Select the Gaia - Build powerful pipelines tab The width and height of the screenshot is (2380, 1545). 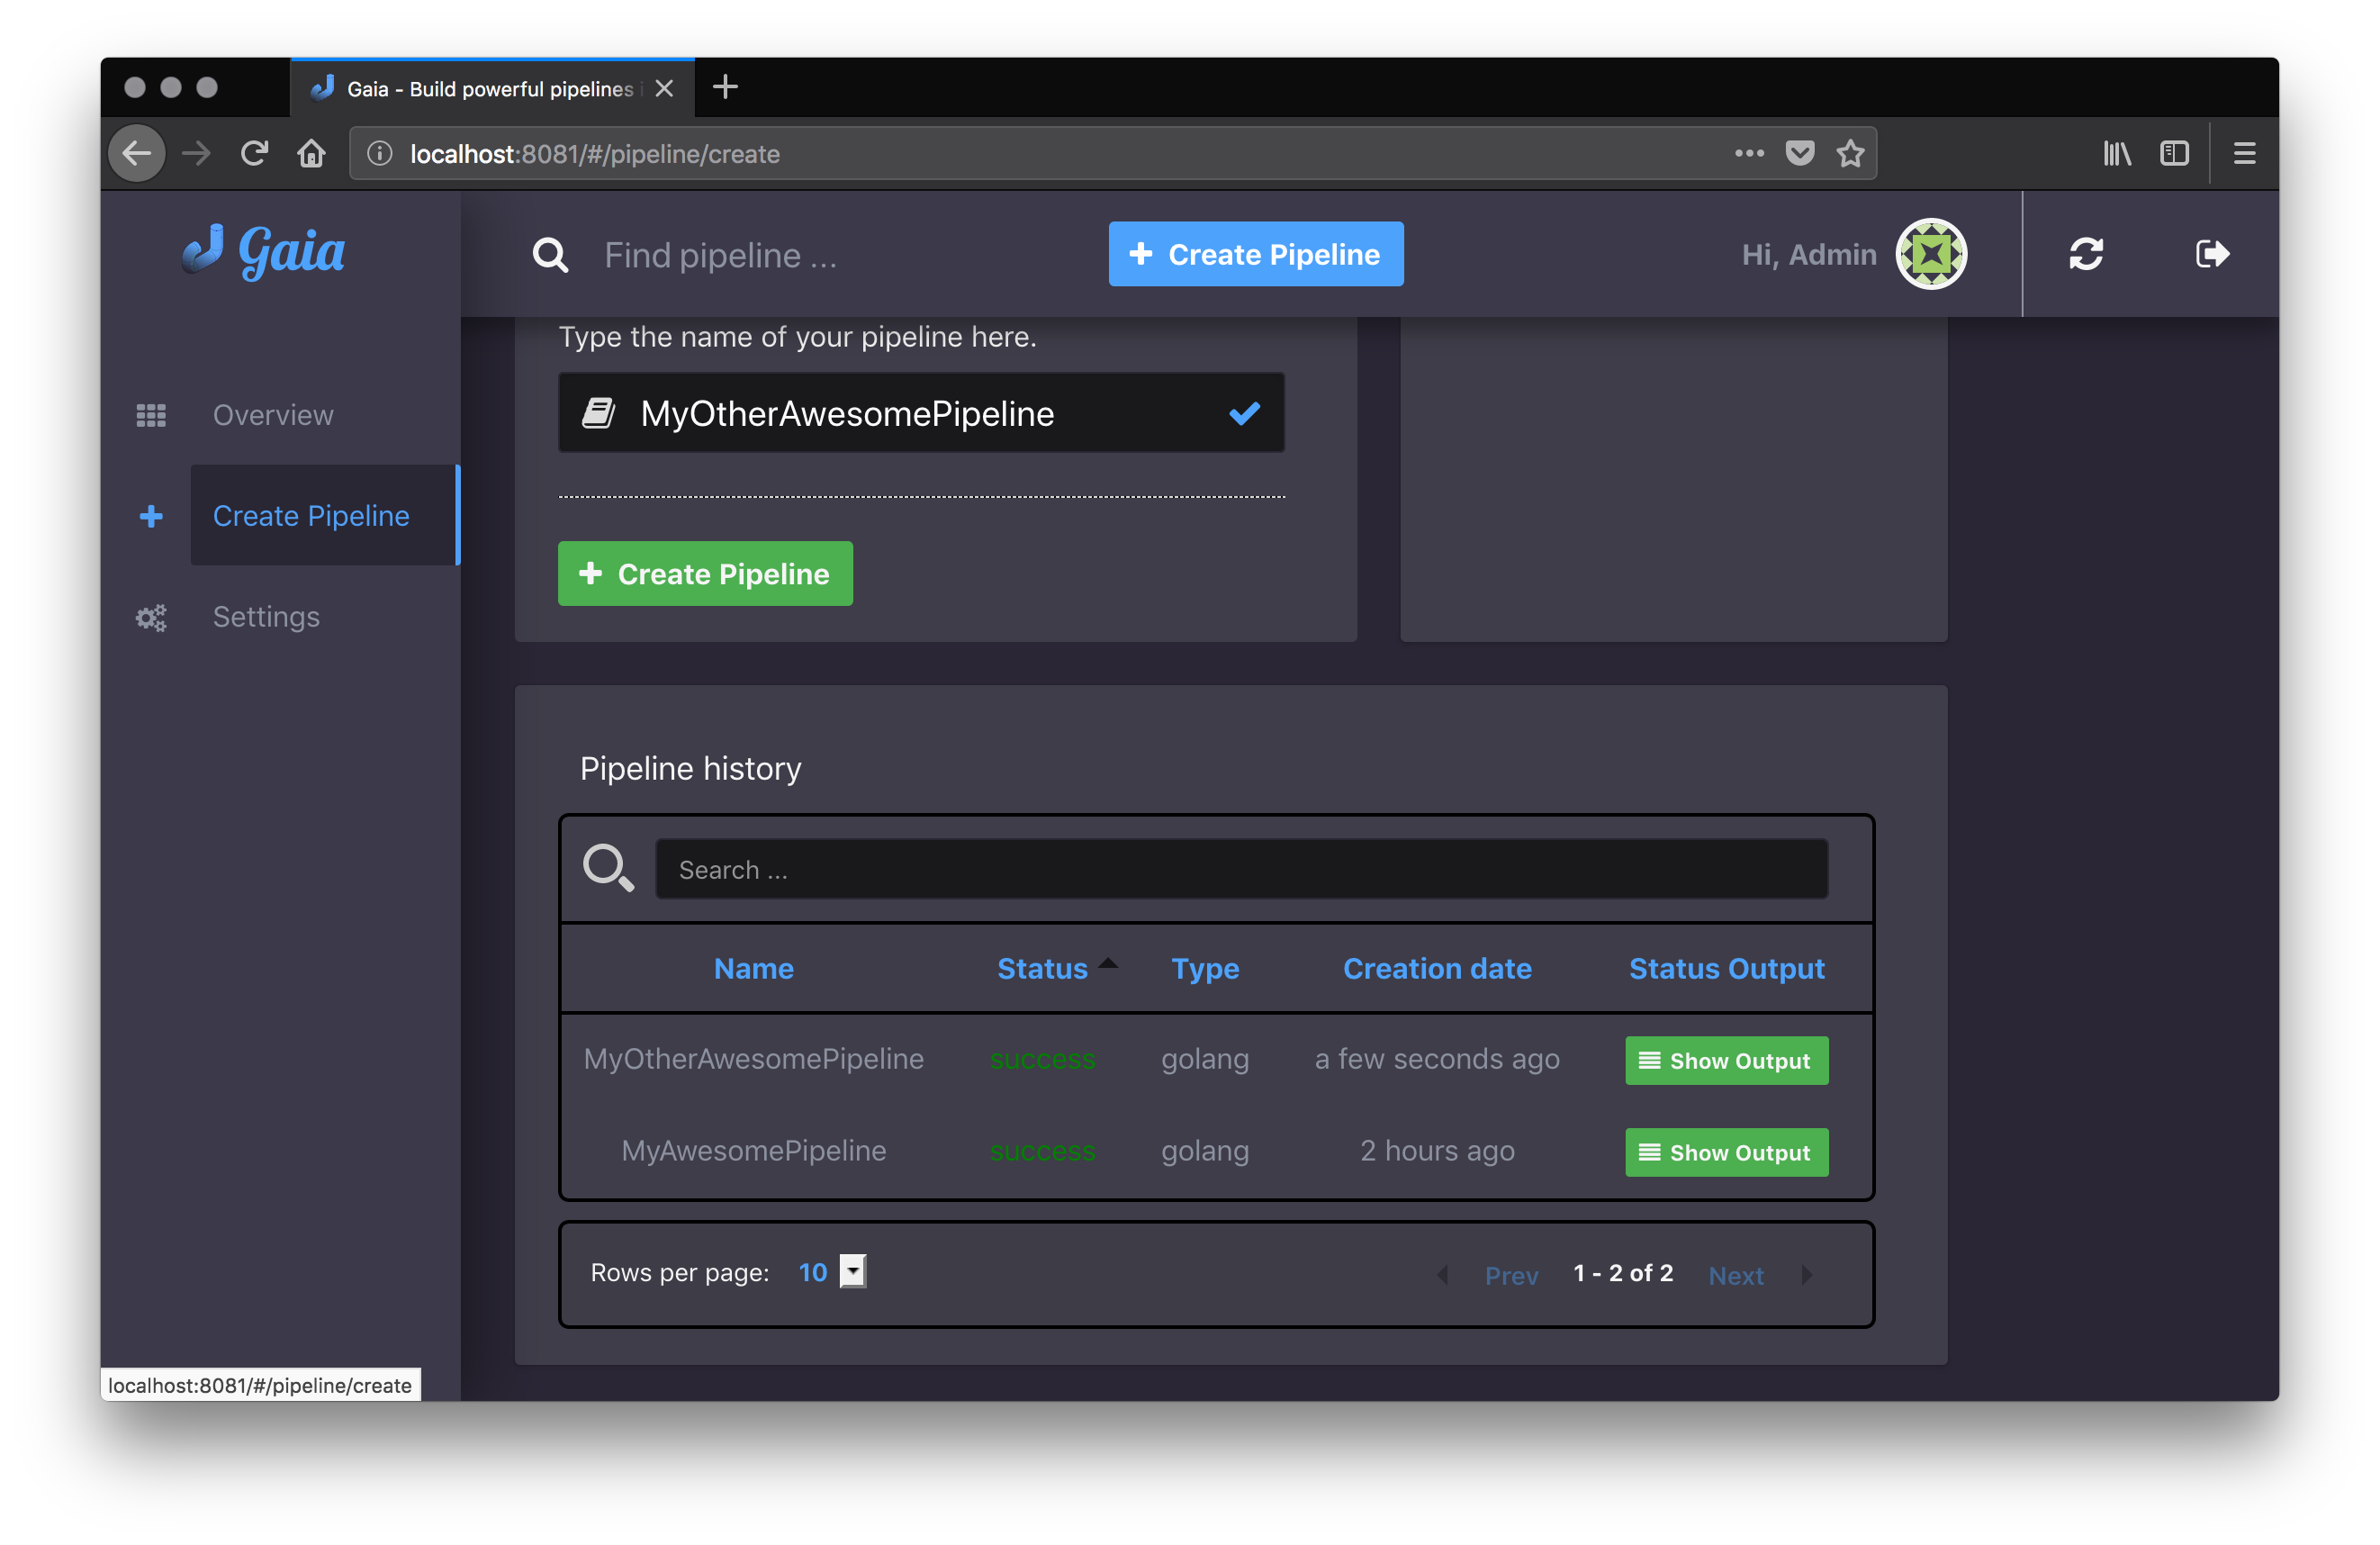coord(492,88)
